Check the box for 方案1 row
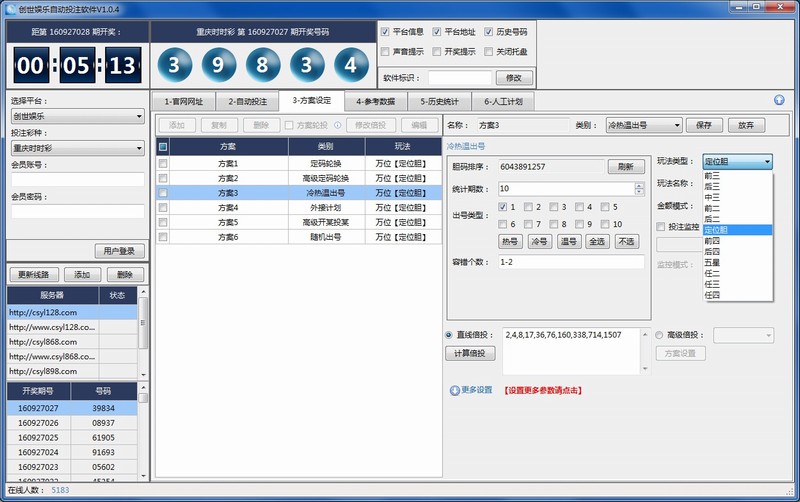800x502 pixels. point(163,163)
